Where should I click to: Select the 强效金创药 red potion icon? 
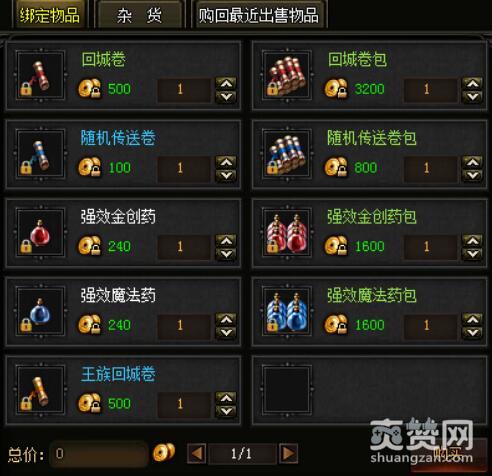pos(41,233)
